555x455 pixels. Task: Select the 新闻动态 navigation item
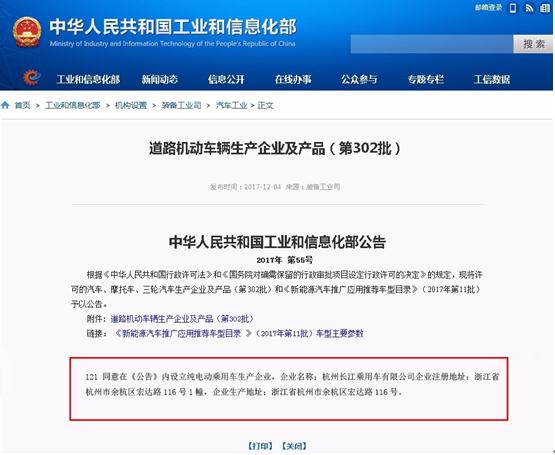pyautogui.click(x=160, y=79)
